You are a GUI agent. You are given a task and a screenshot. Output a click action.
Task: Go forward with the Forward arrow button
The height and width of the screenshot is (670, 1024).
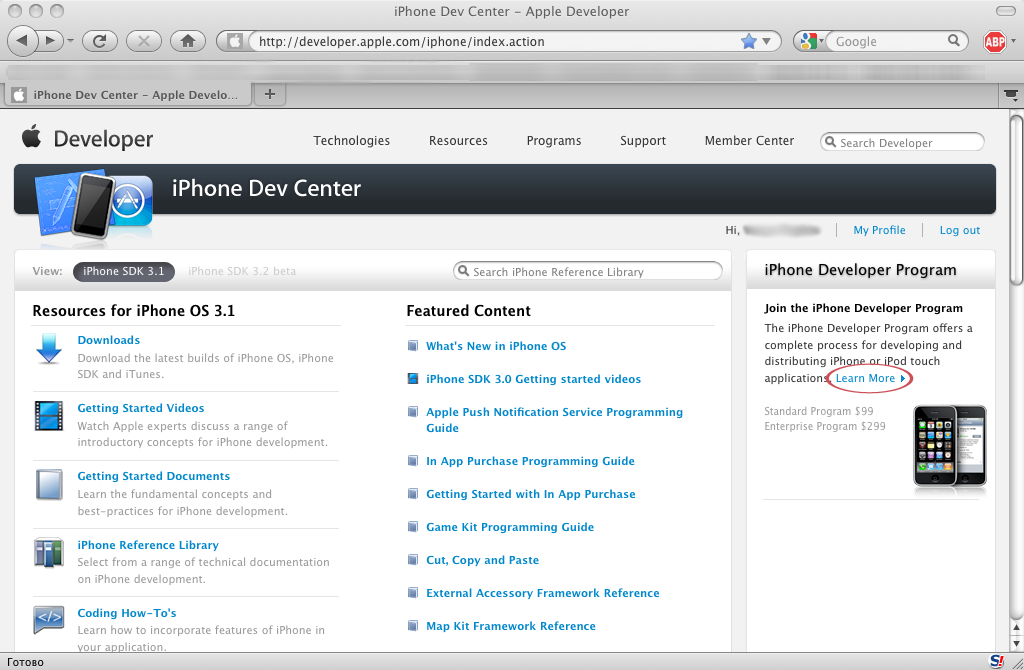(50, 41)
